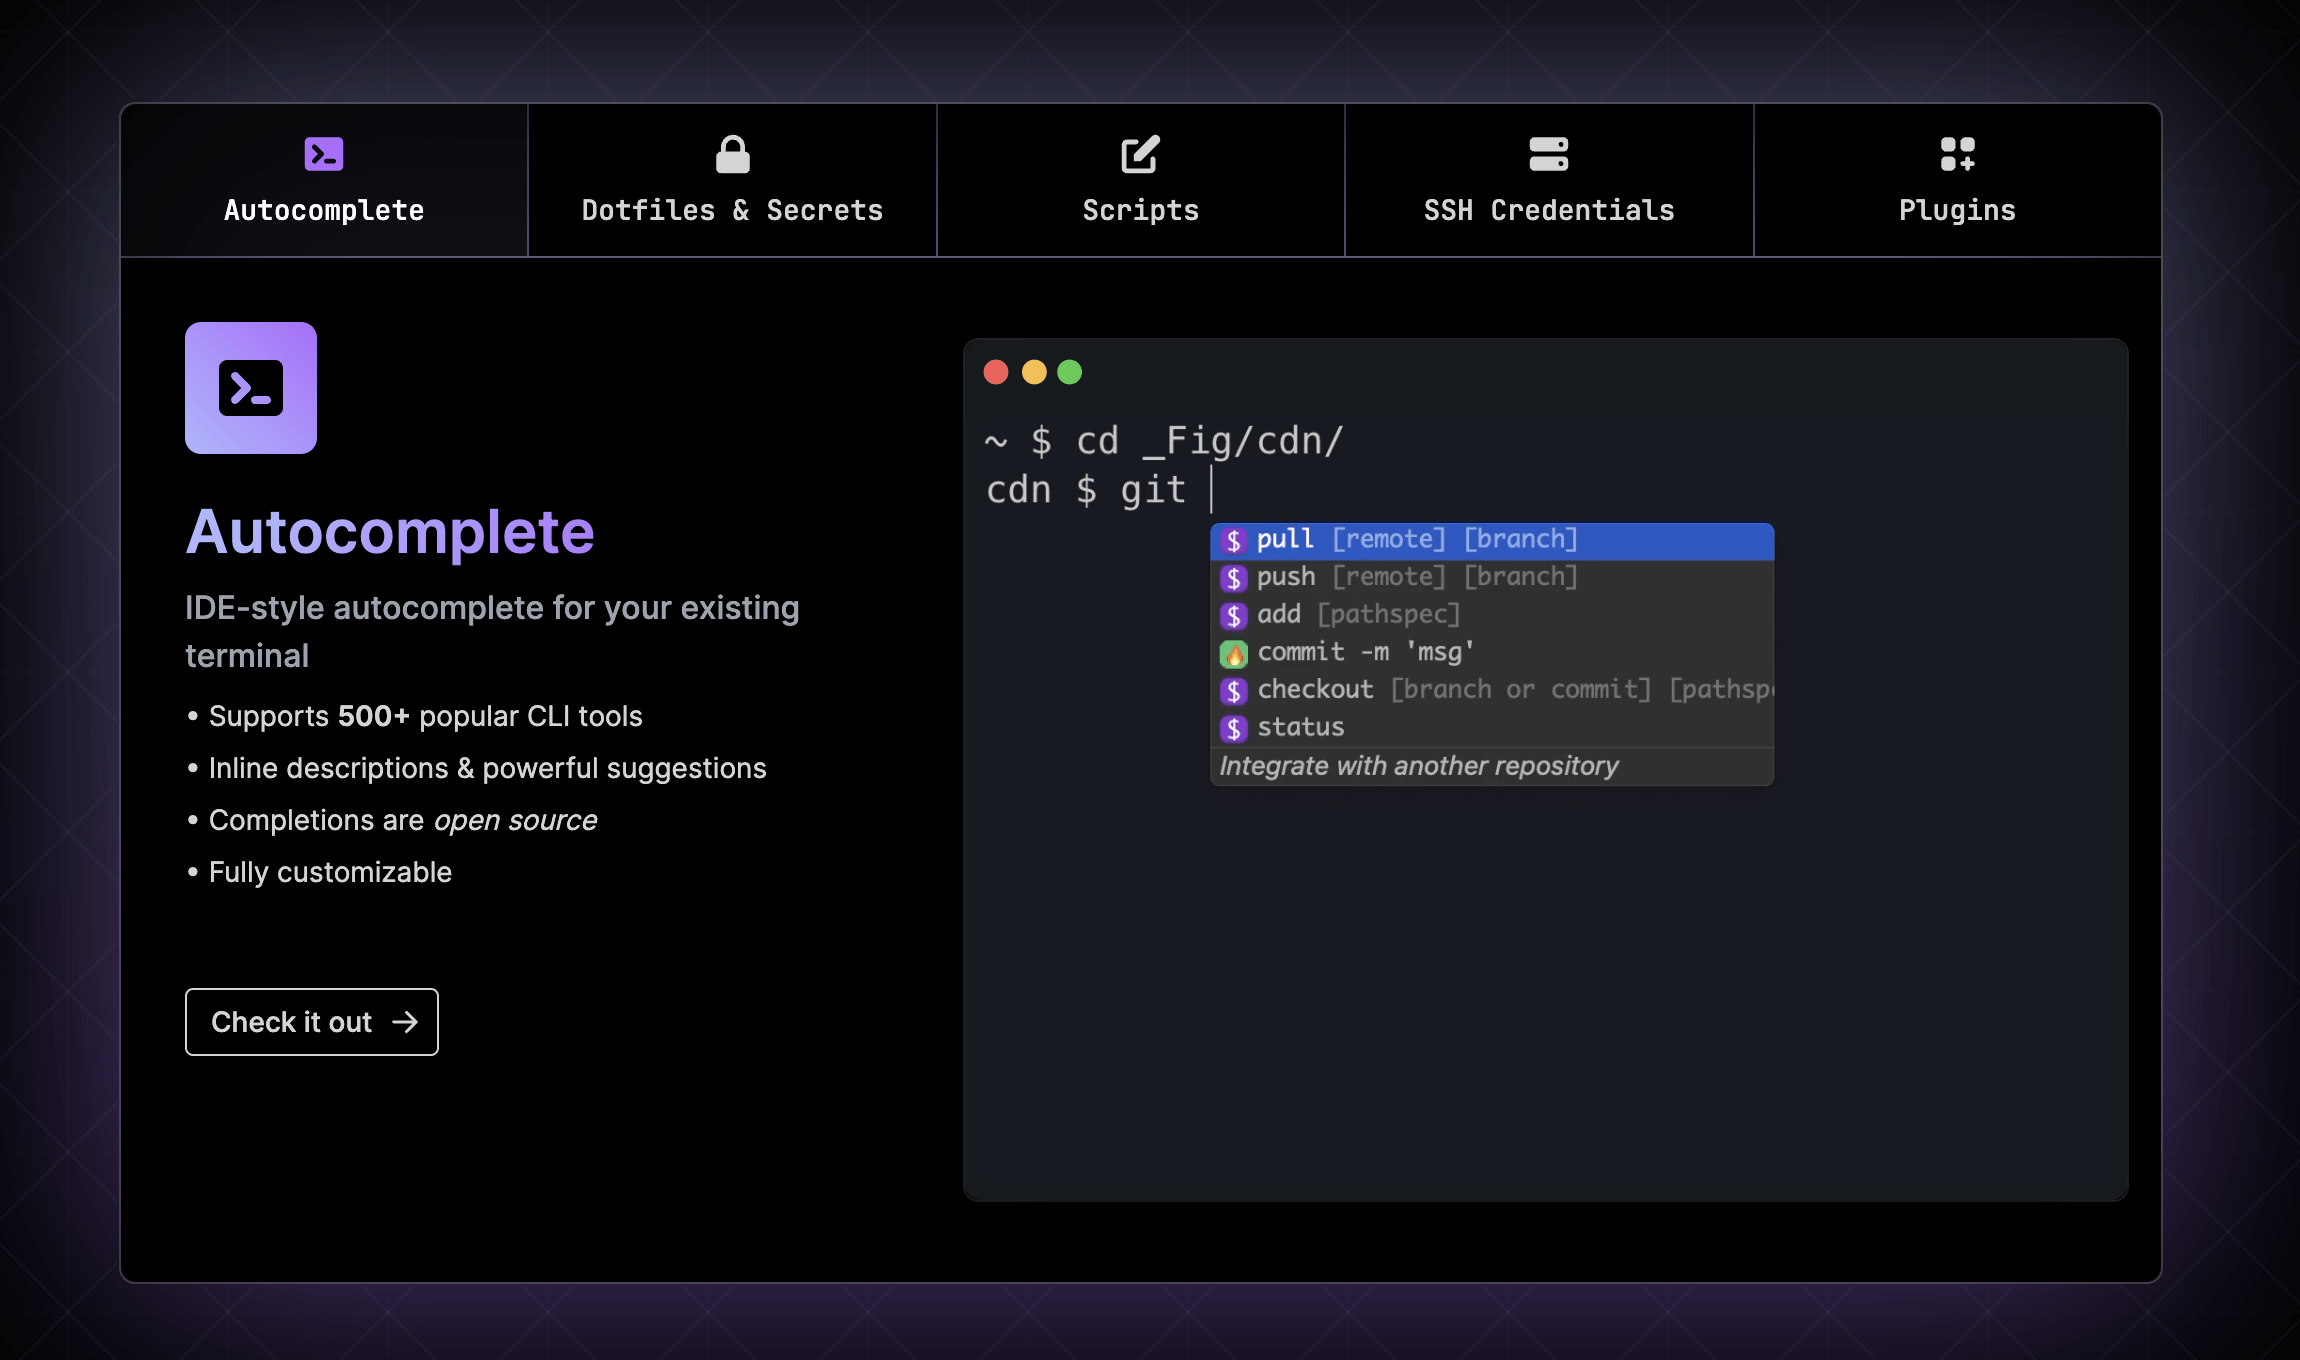Viewport: 2300px width, 1360px height.
Task: Click the green traffic light in the terminal window
Action: click(1070, 372)
